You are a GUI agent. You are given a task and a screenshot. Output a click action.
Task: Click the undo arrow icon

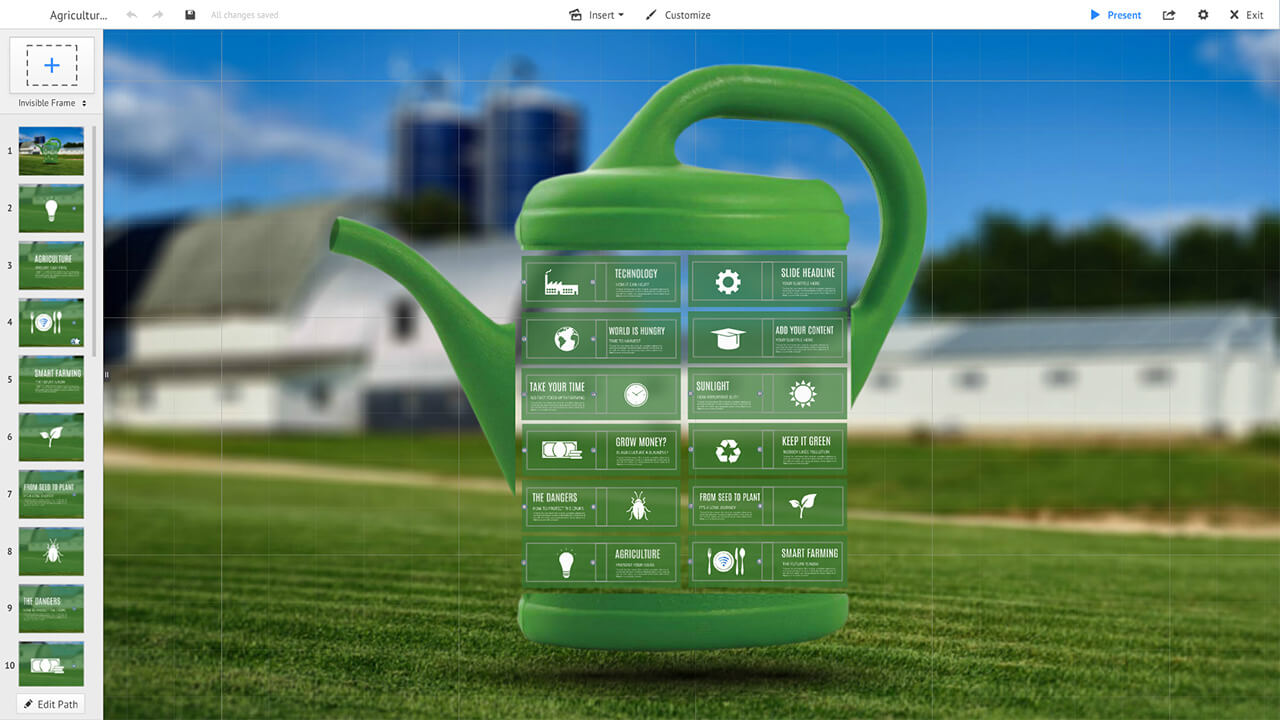132,15
